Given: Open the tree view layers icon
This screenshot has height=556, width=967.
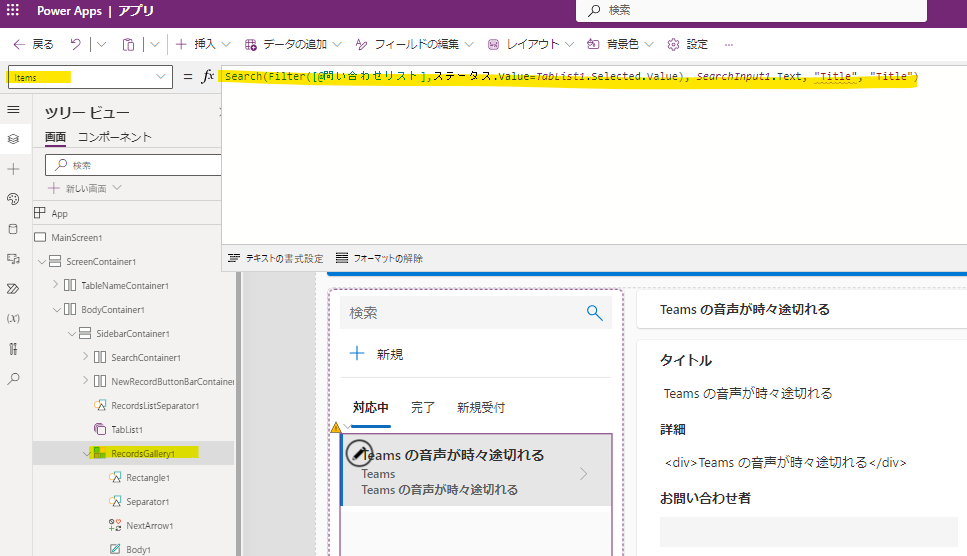Looking at the screenshot, I should click(x=14, y=139).
